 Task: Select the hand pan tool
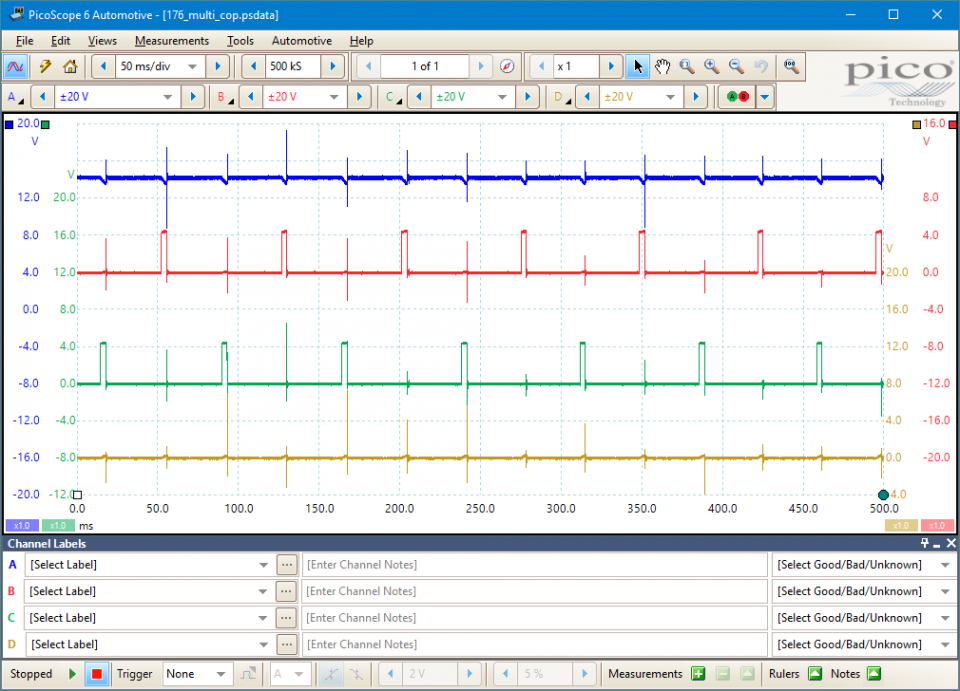(662, 66)
